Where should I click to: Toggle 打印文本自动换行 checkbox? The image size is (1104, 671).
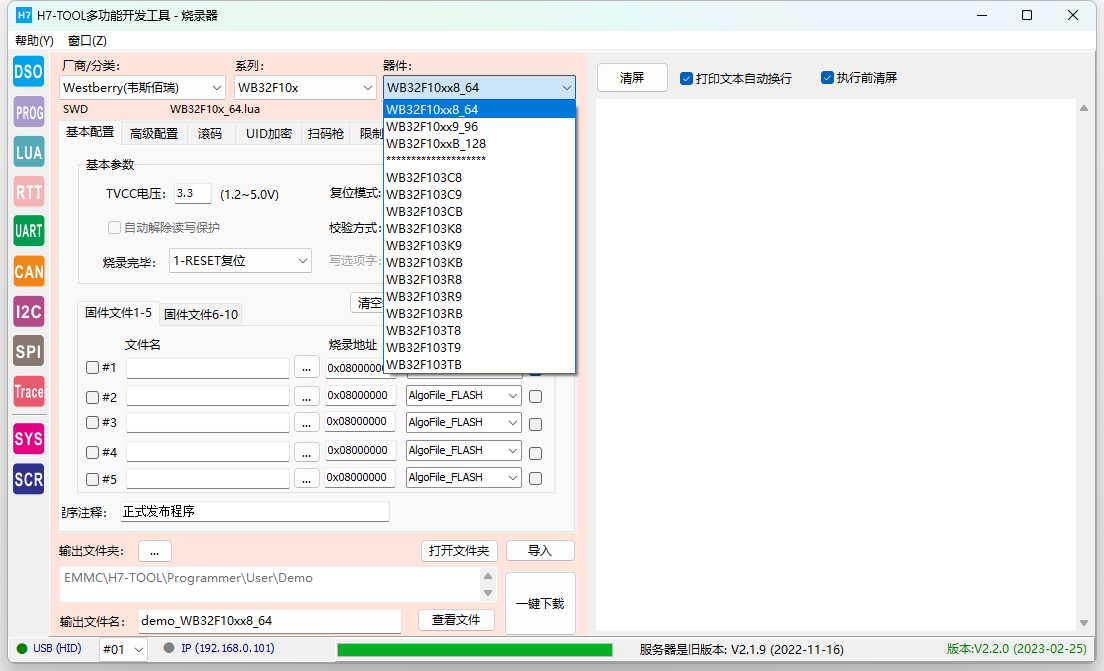pos(686,78)
